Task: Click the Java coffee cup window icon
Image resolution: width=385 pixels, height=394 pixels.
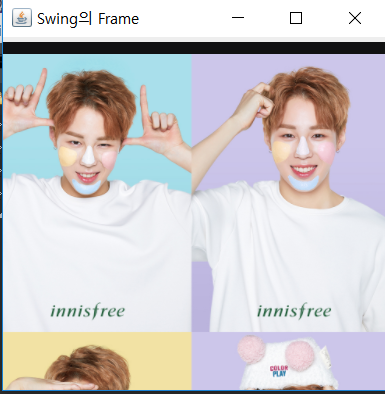Action: coord(22,18)
